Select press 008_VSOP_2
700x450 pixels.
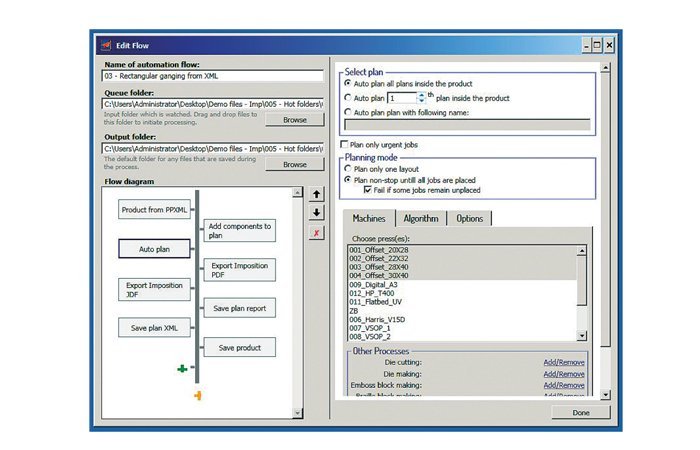(462, 337)
